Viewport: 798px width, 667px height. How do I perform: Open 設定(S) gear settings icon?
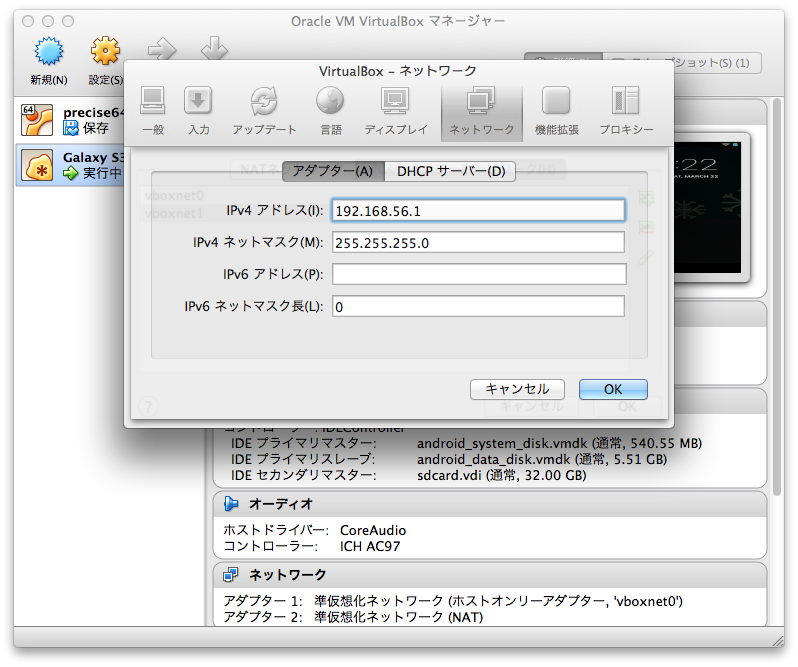pyautogui.click(x=105, y=51)
